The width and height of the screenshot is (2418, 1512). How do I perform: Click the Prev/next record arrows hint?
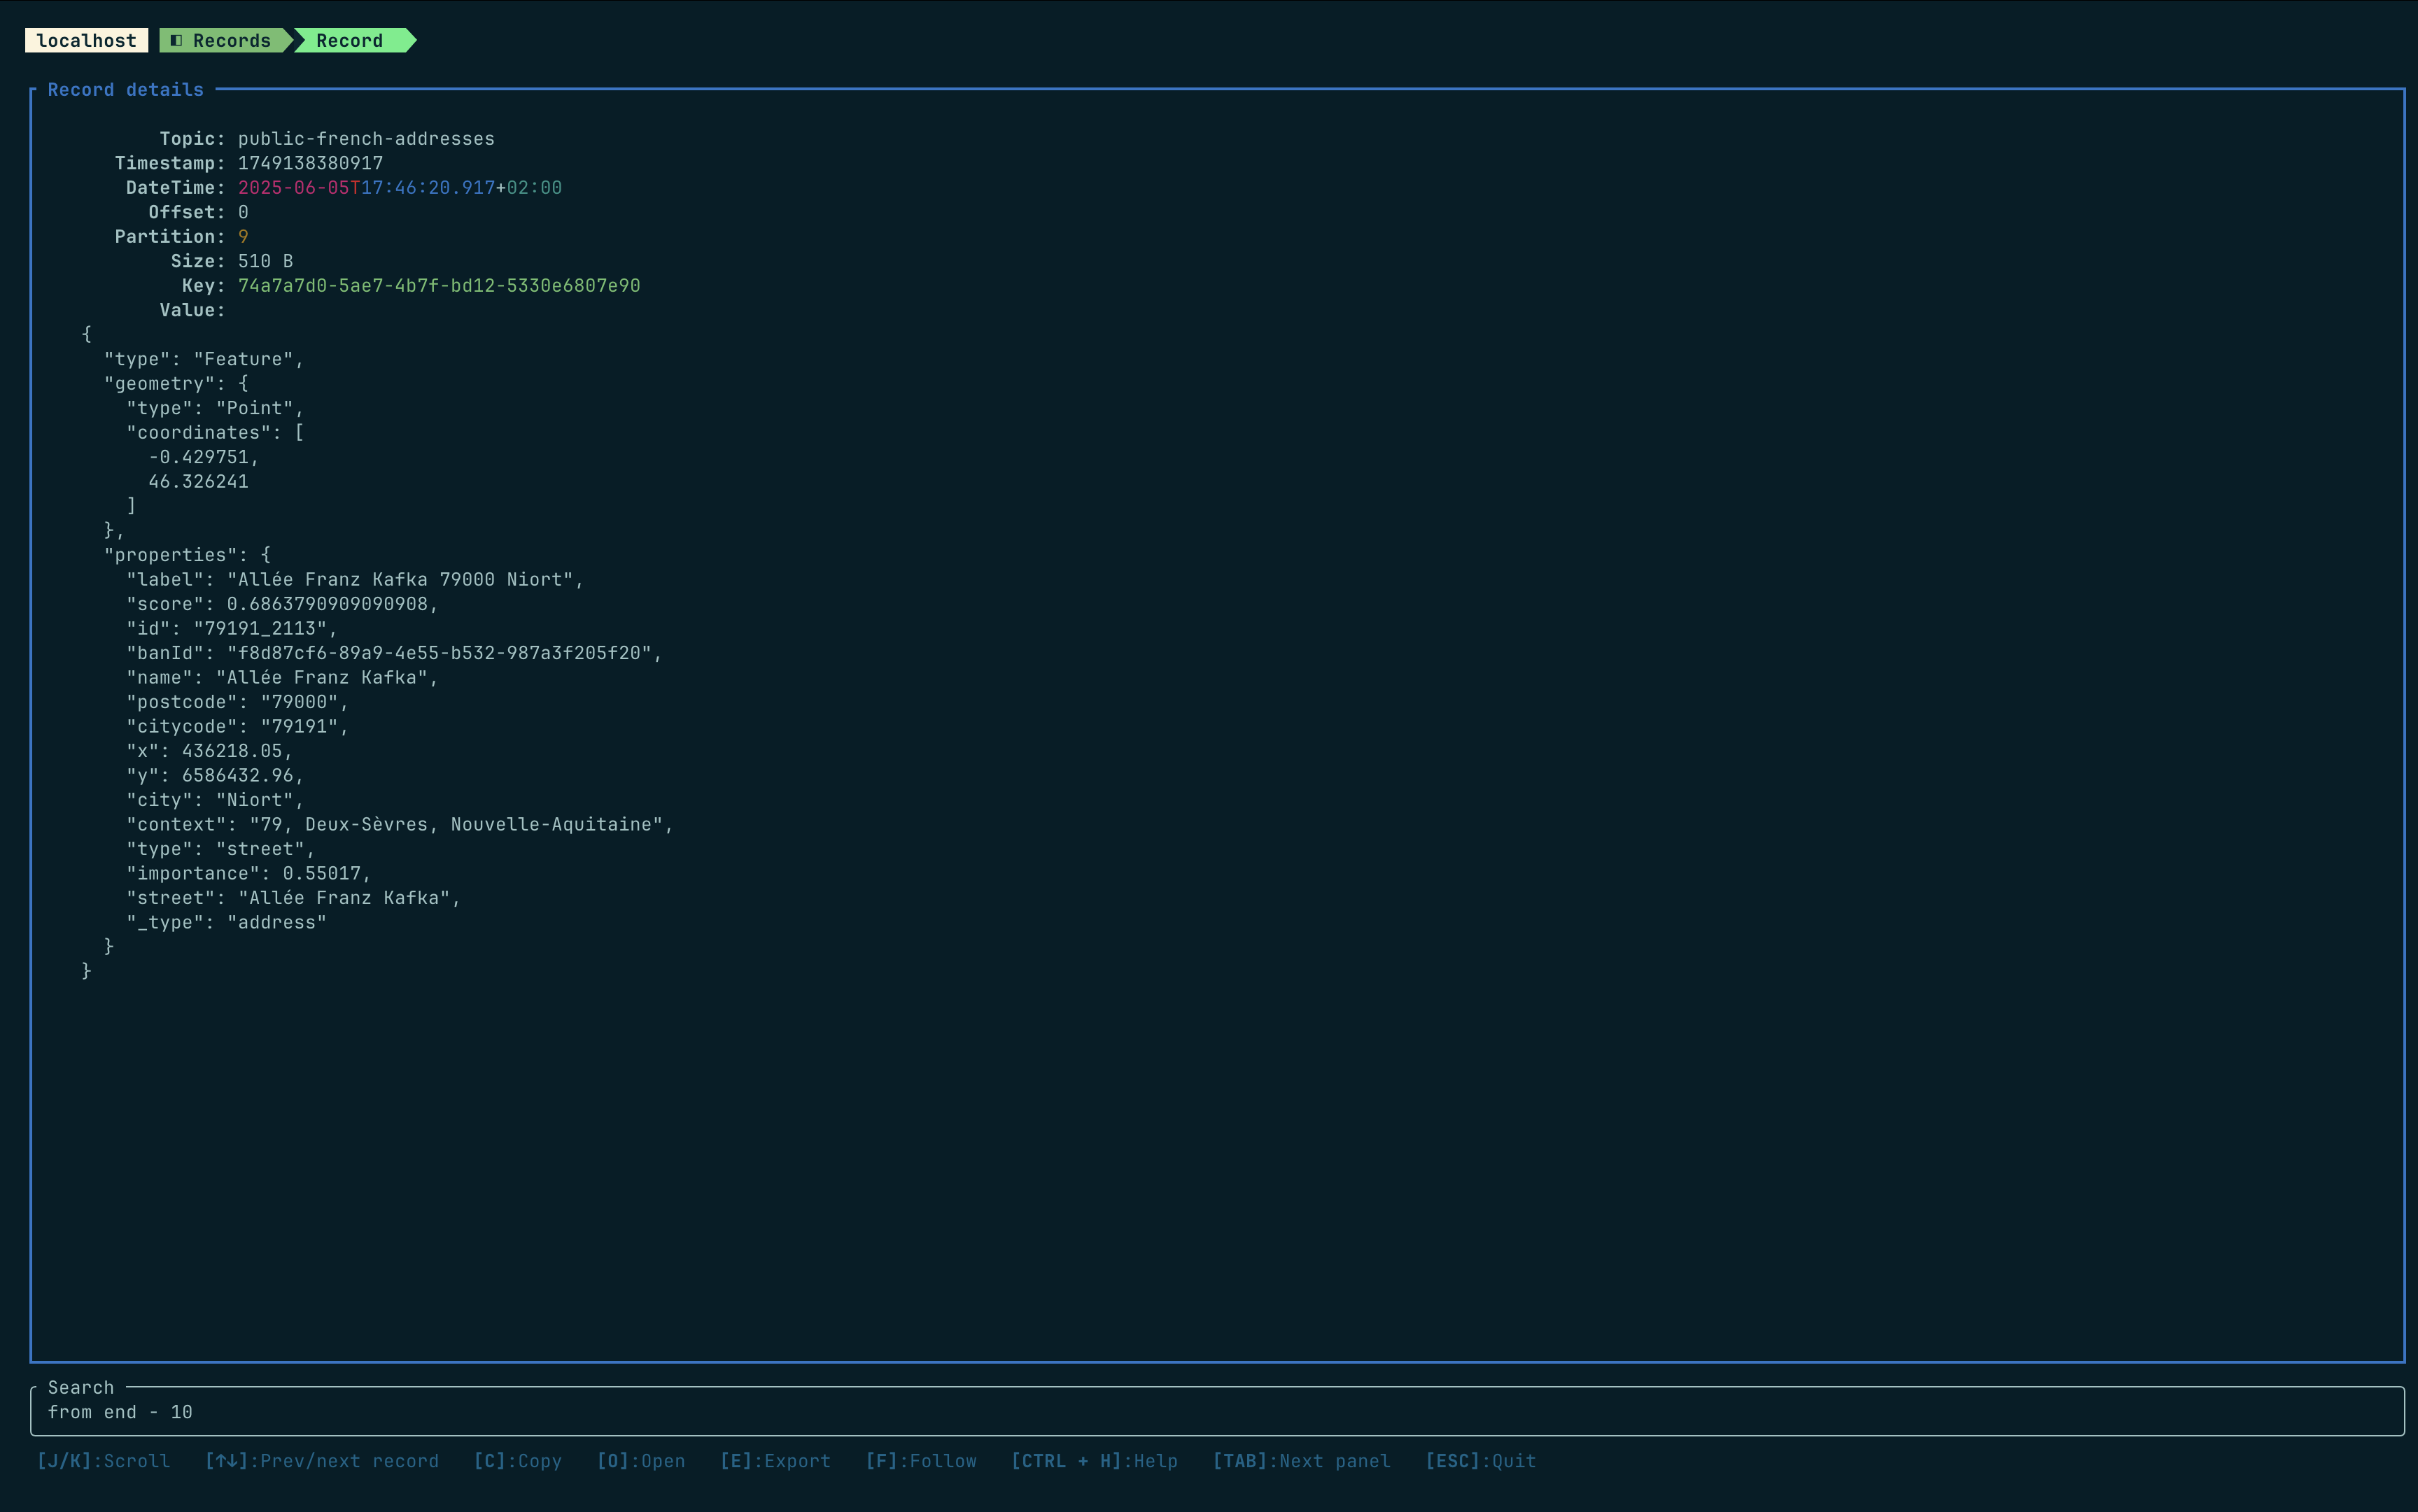(x=321, y=1461)
